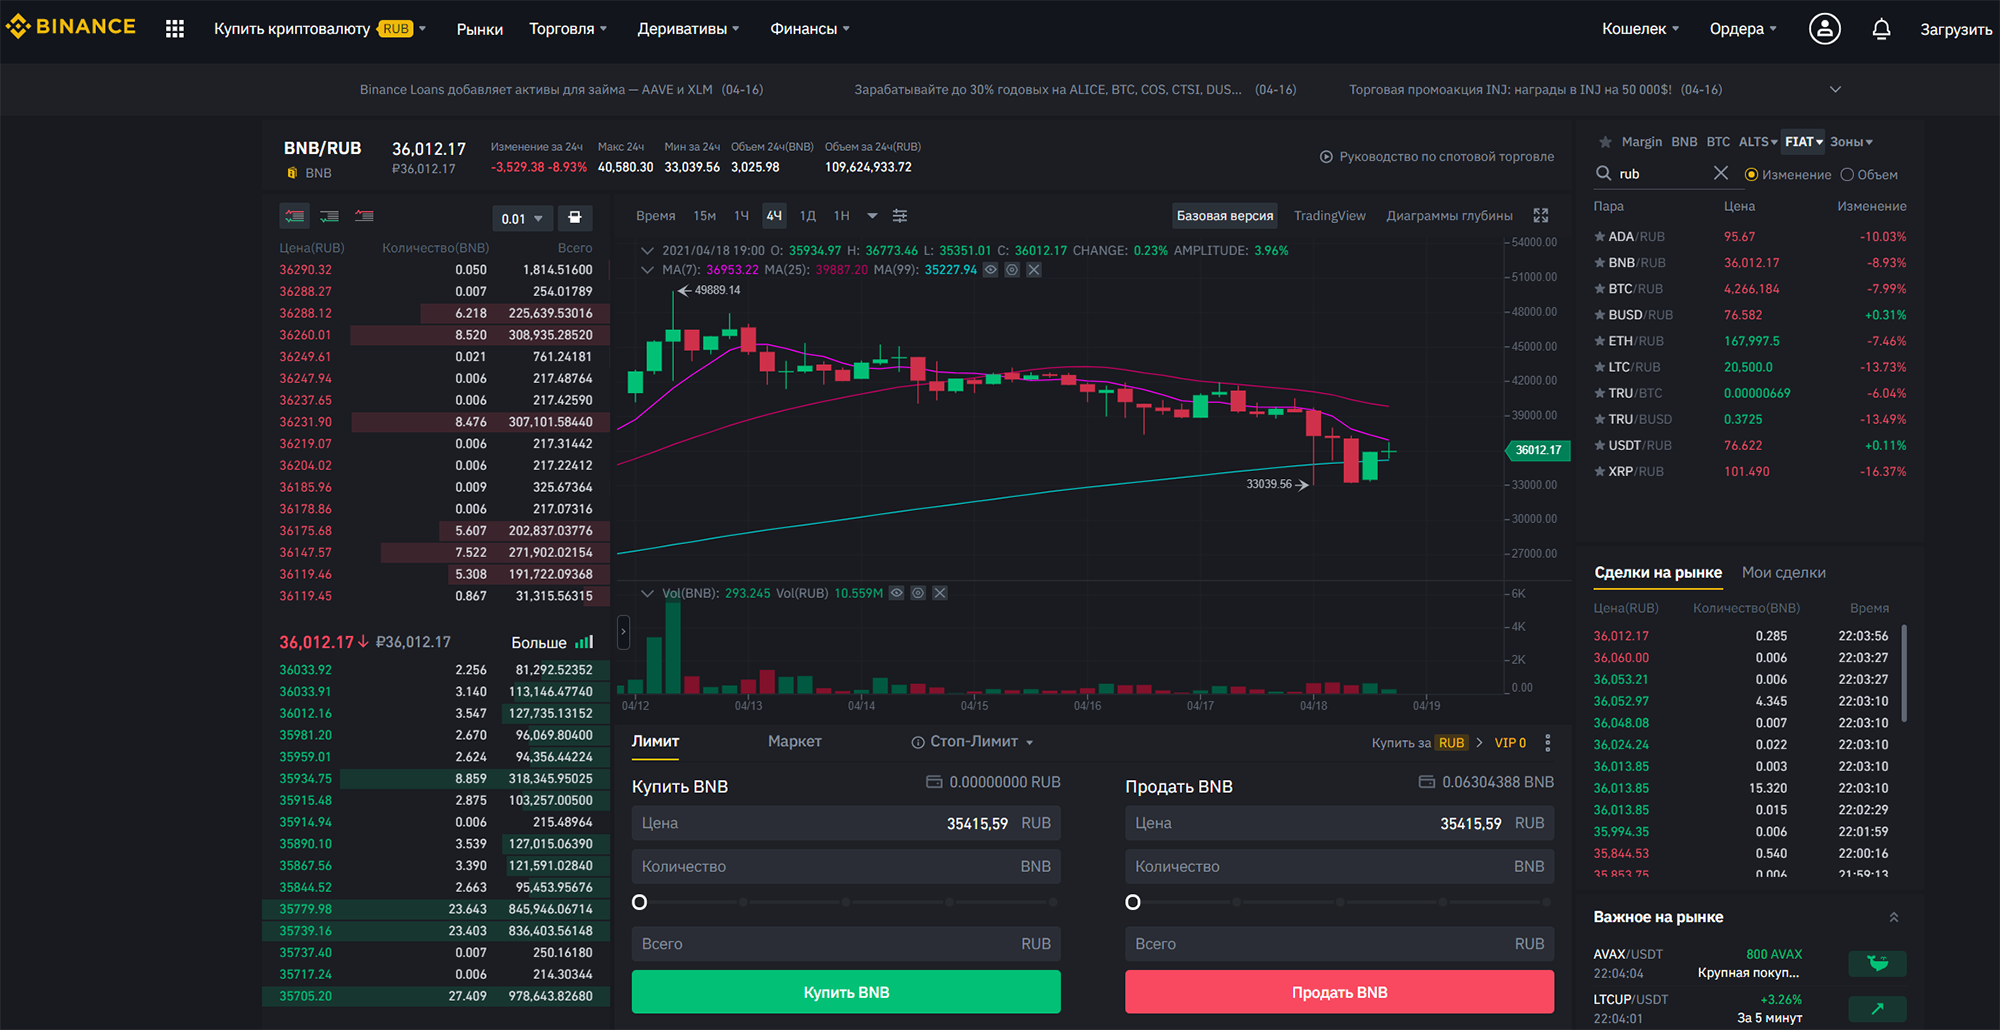Toggle MA indicator visibility eye
Screen dimensions: 2000x1030
pyautogui.click(x=990, y=270)
